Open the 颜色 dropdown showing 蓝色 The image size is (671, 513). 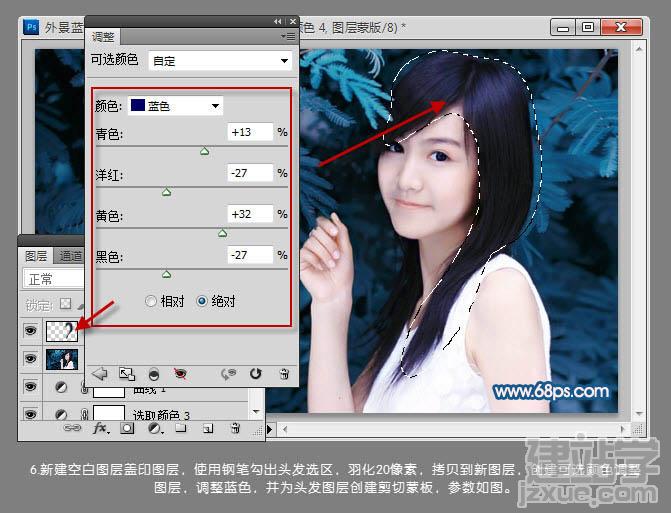pyautogui.click(x=175, y=105)
